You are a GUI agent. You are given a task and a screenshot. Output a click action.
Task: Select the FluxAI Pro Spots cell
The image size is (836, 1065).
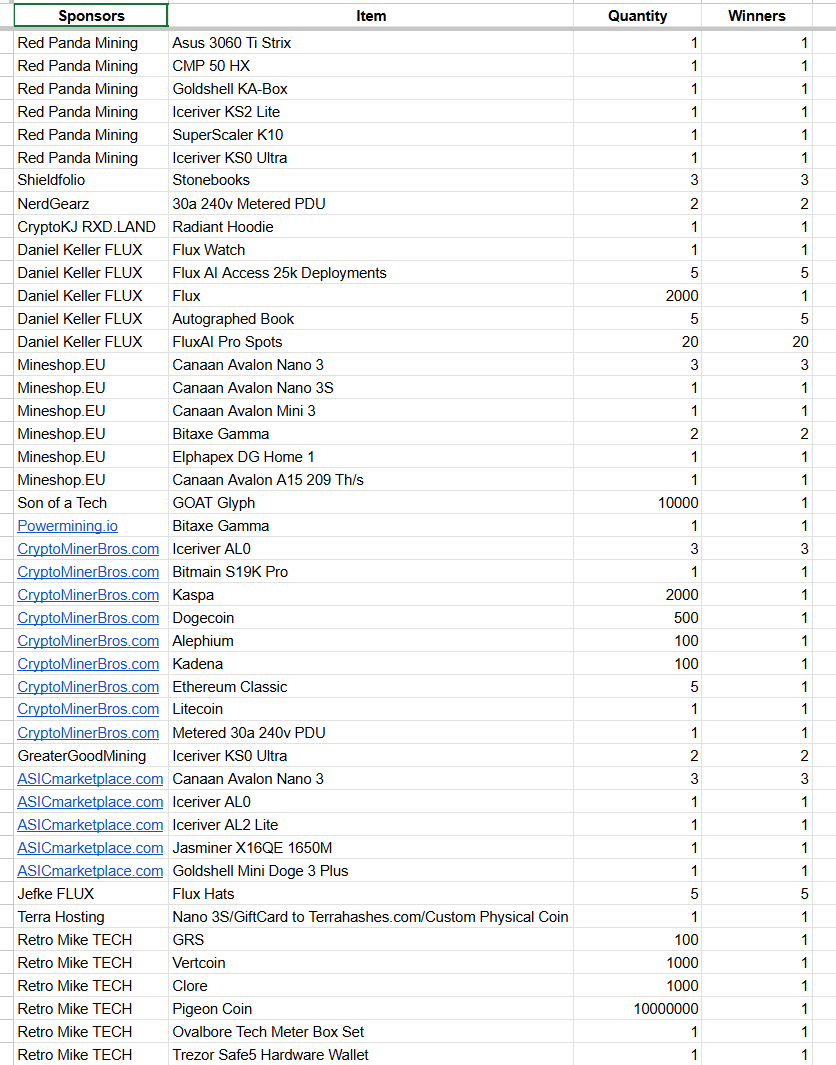click(371, 342)
